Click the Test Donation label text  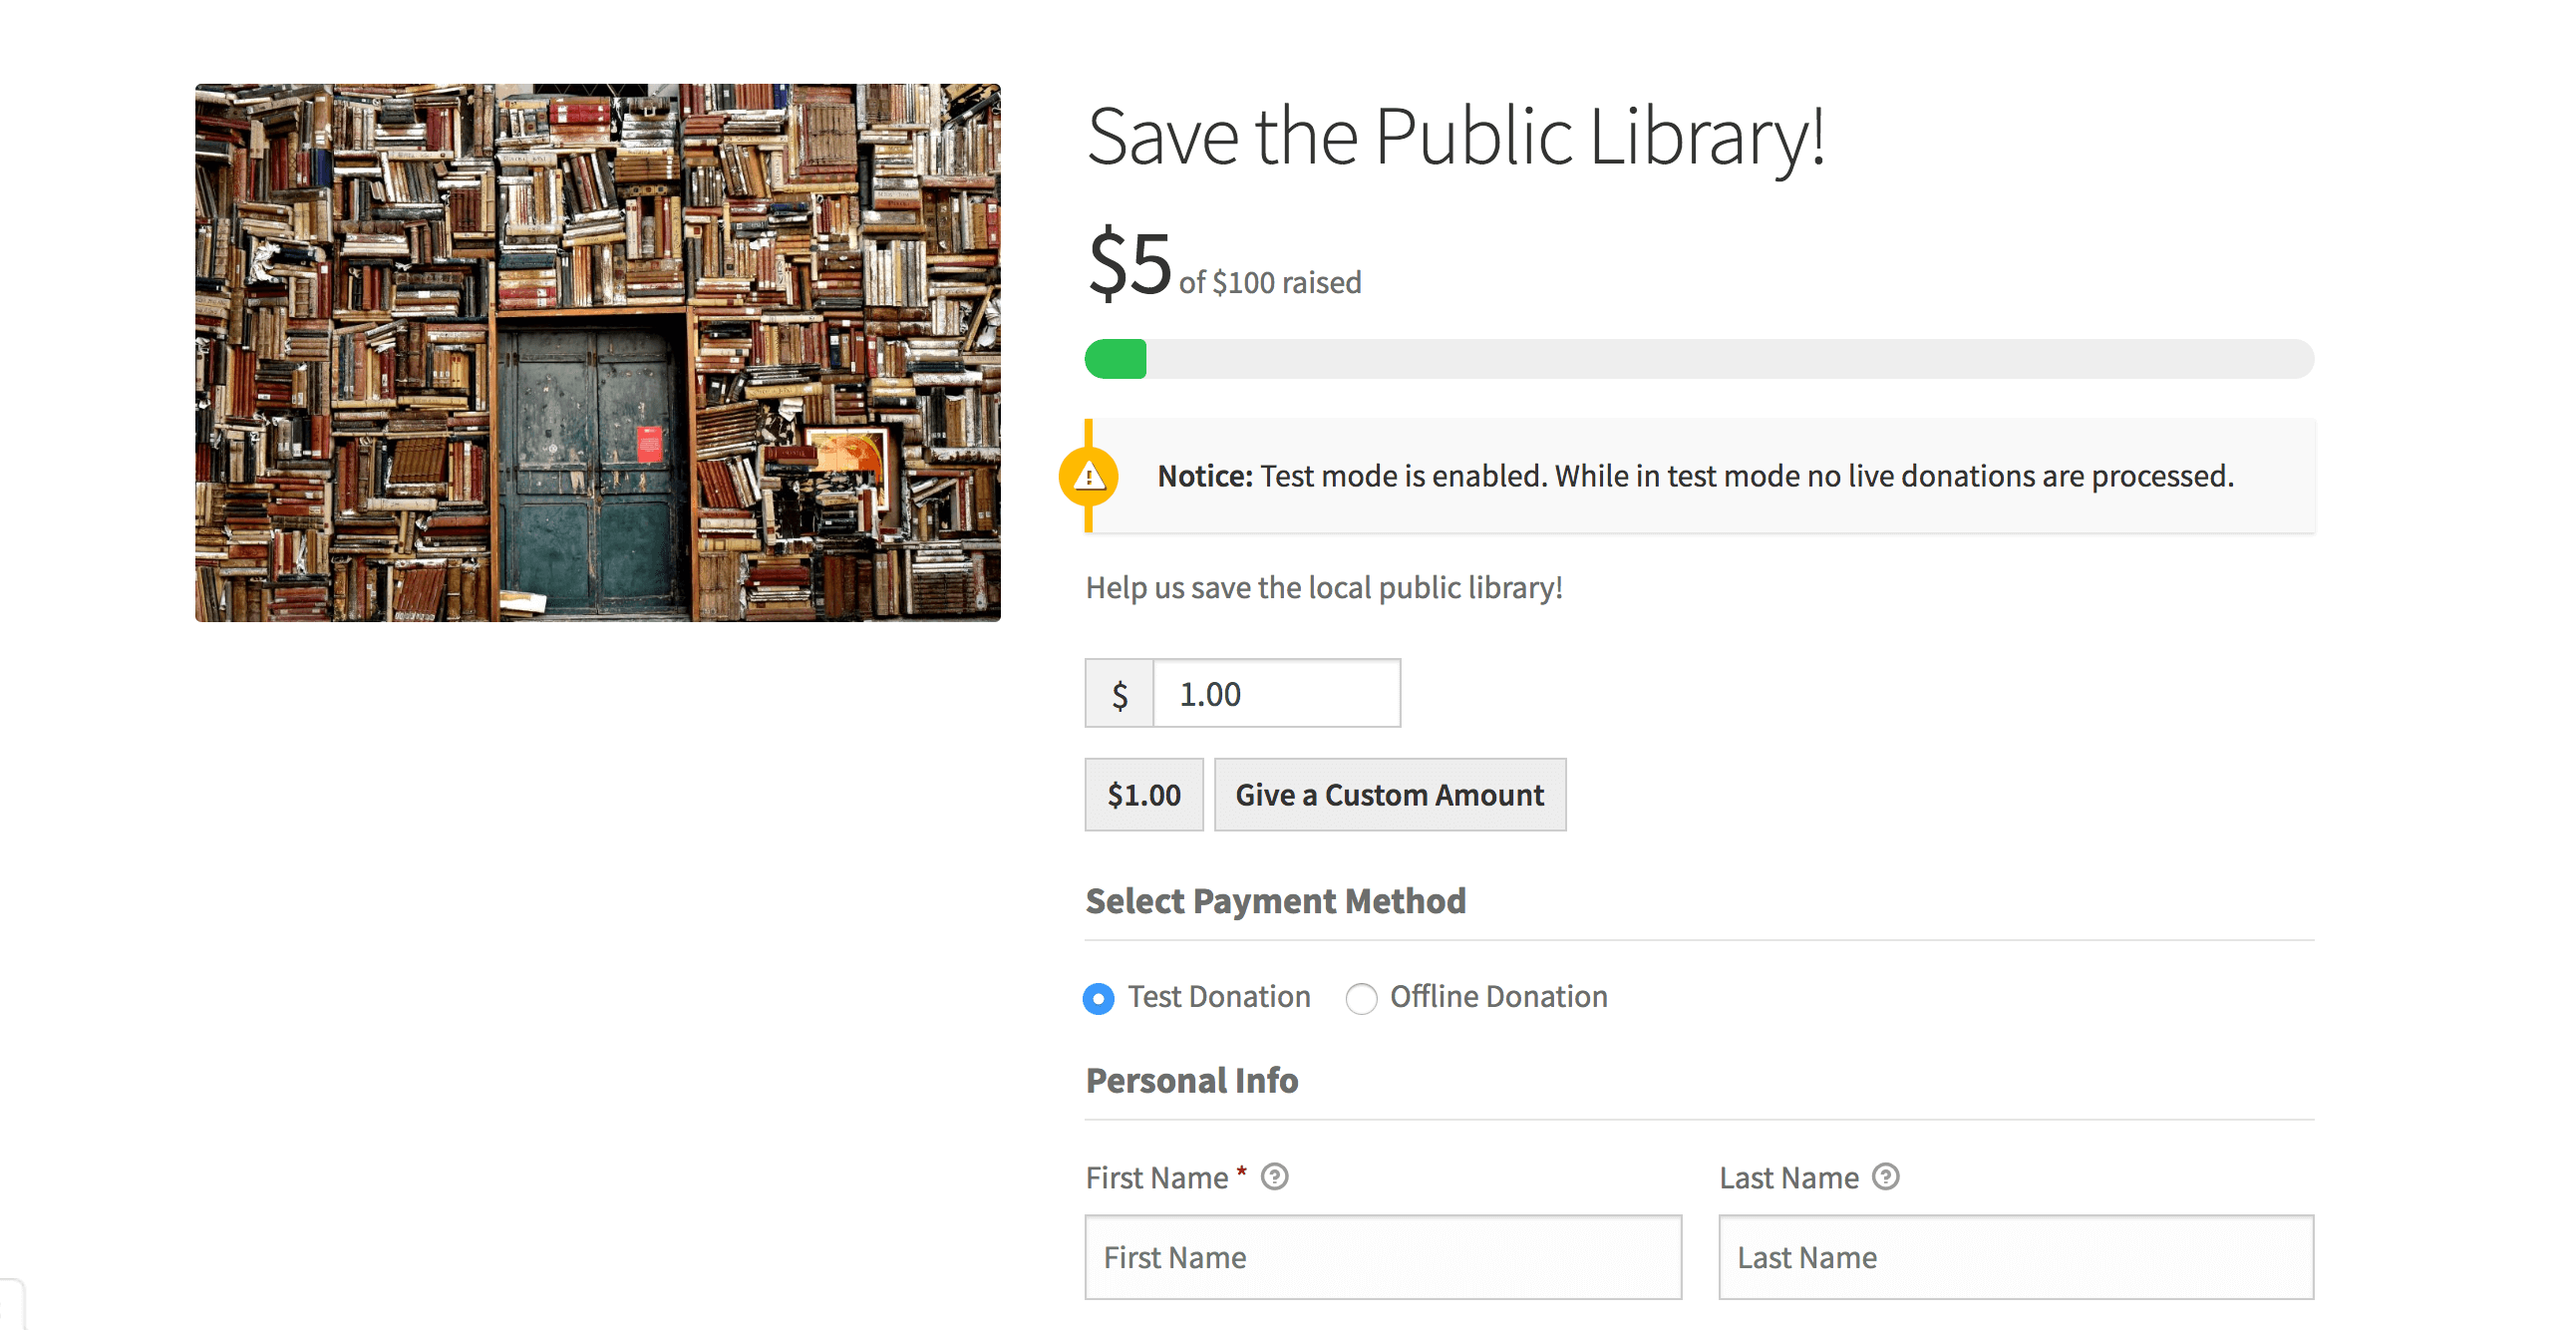click(1219, 997)
